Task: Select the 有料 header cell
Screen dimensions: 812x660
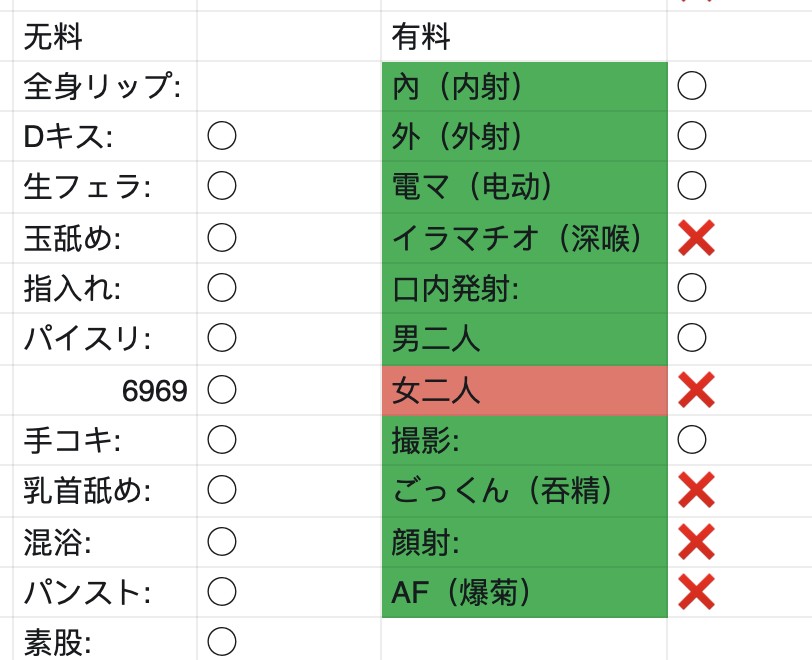Action: coord(525,37)
